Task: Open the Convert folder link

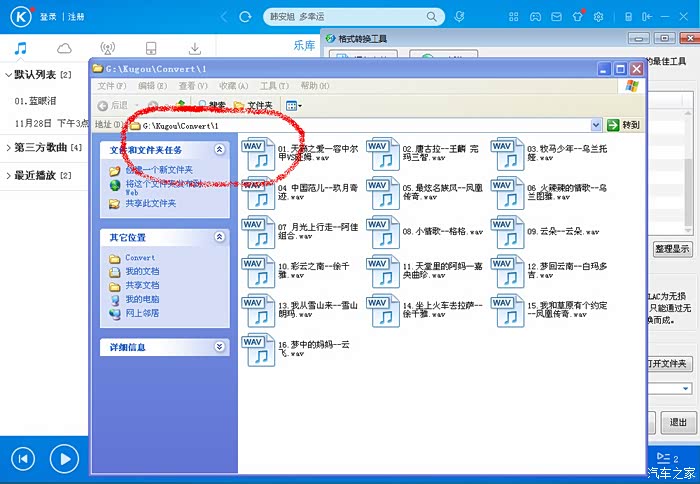Action: 140,258
